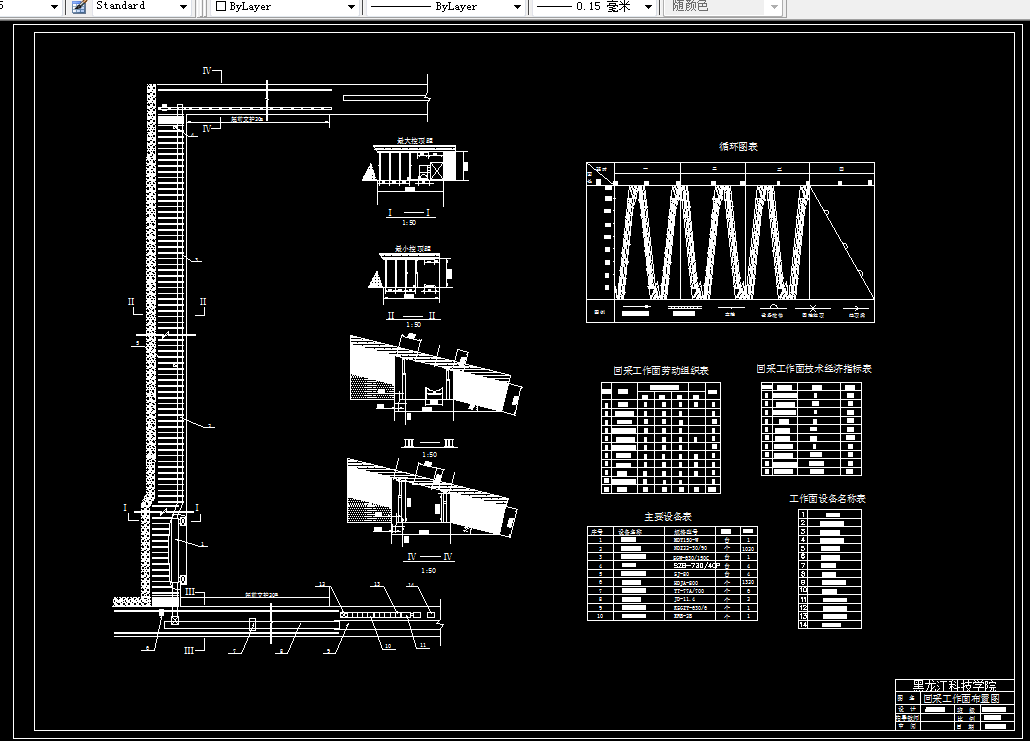This screenshot has height=741, width=1030.
Task: Click the '最大控顶距' section caption
Action: 414,141
